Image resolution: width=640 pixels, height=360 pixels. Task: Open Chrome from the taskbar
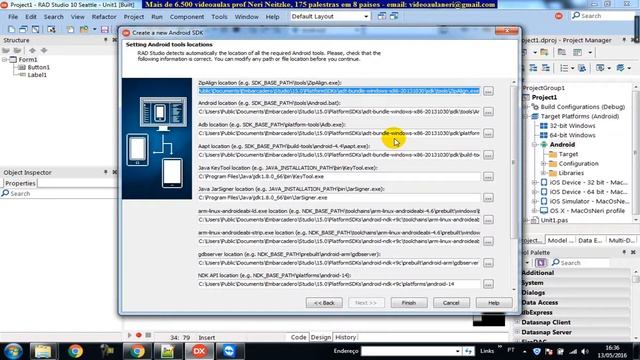(75, 351)
